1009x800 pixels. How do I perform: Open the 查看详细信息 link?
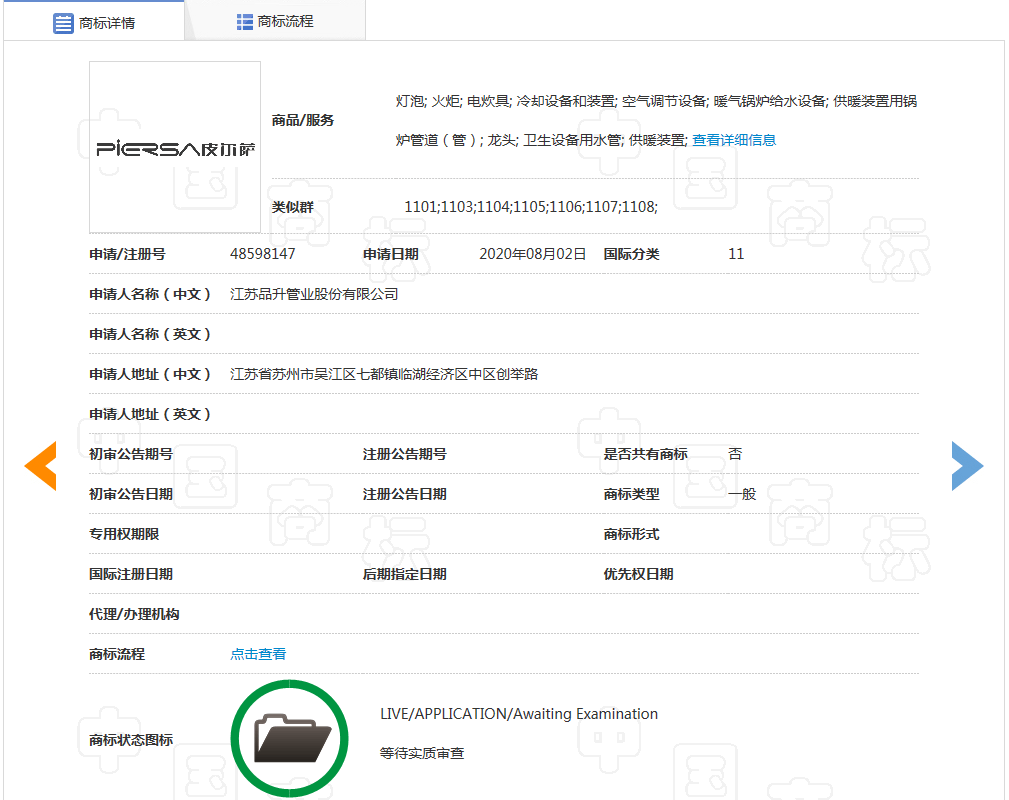[x=734, y=140]
